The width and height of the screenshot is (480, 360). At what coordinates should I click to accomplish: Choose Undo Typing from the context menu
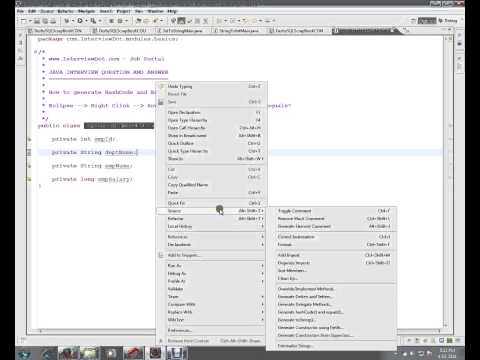(x=211, y=86)
